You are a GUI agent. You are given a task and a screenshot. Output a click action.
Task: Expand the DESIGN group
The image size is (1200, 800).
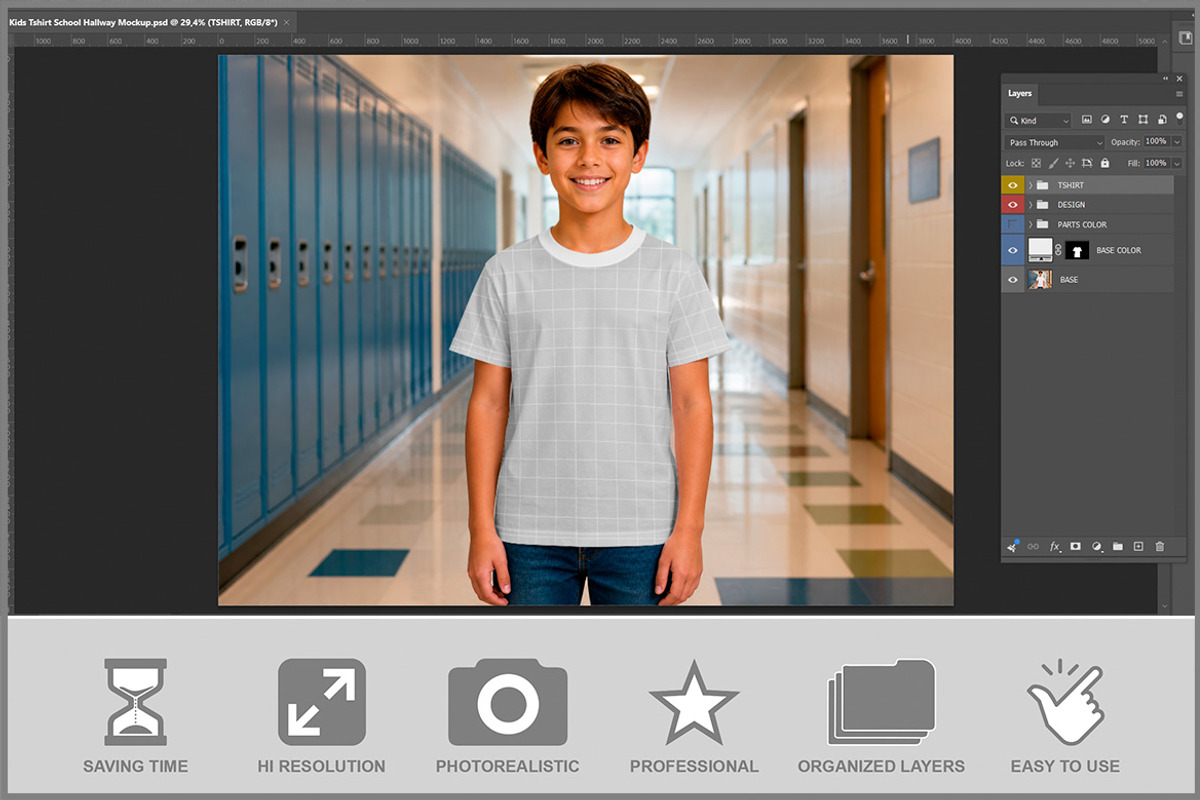(x=1031, y=205)
